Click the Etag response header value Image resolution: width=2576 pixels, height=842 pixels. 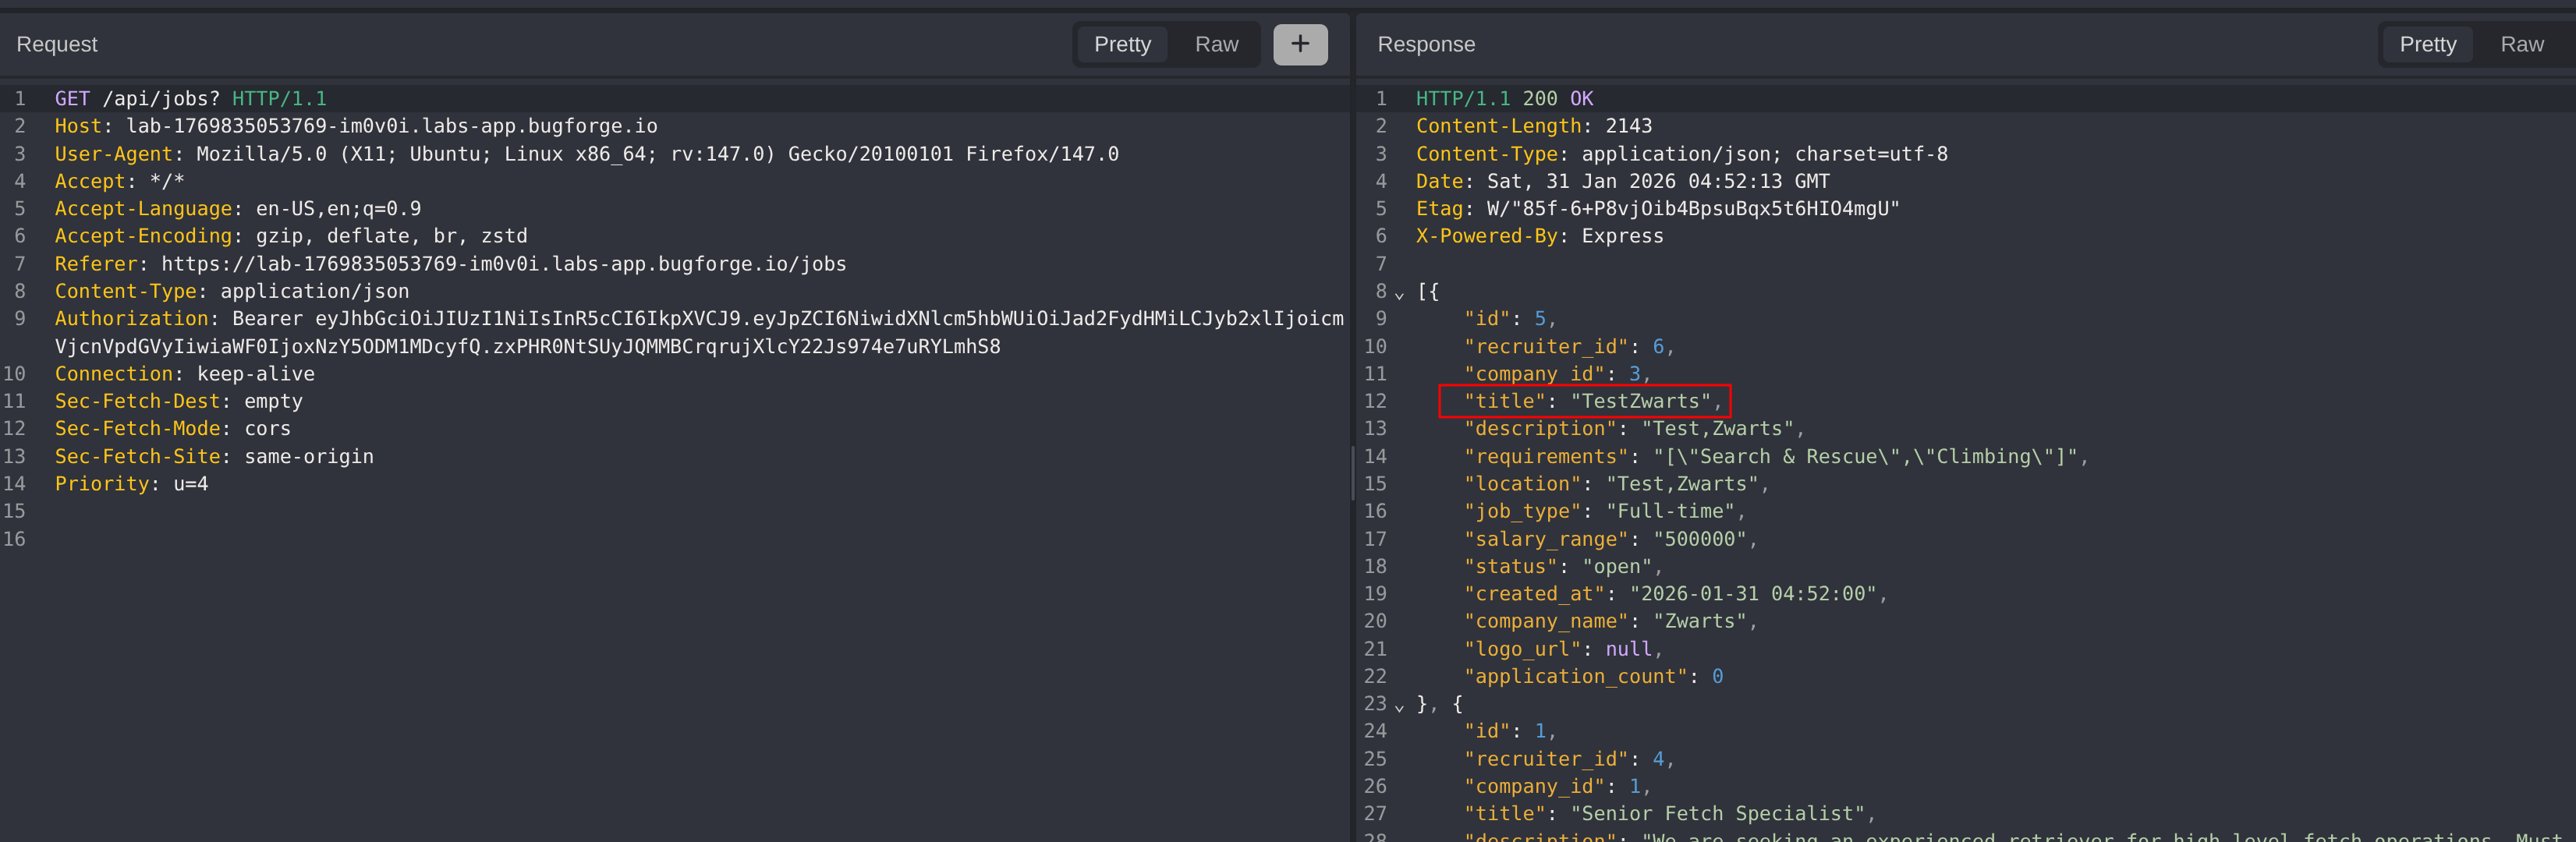tap(1691, 209)
